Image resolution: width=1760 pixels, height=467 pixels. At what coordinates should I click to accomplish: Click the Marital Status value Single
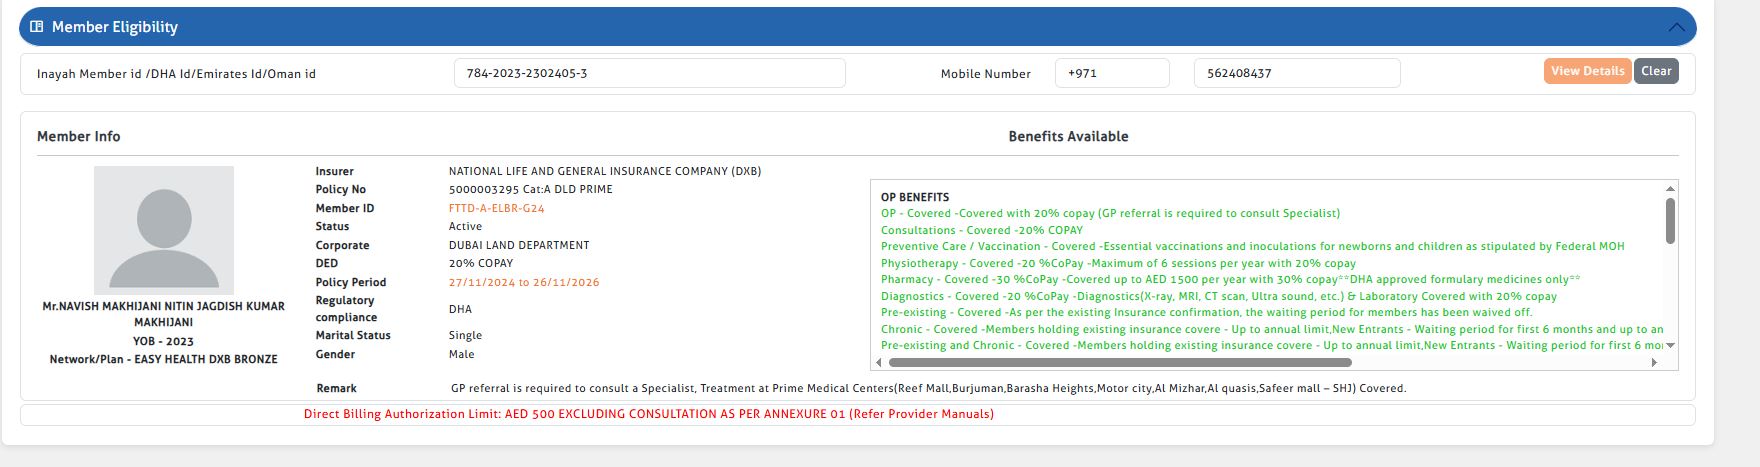tap(465, 335)
